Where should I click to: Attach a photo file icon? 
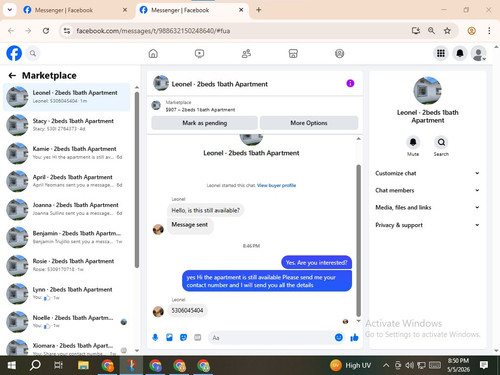(169, 338)
